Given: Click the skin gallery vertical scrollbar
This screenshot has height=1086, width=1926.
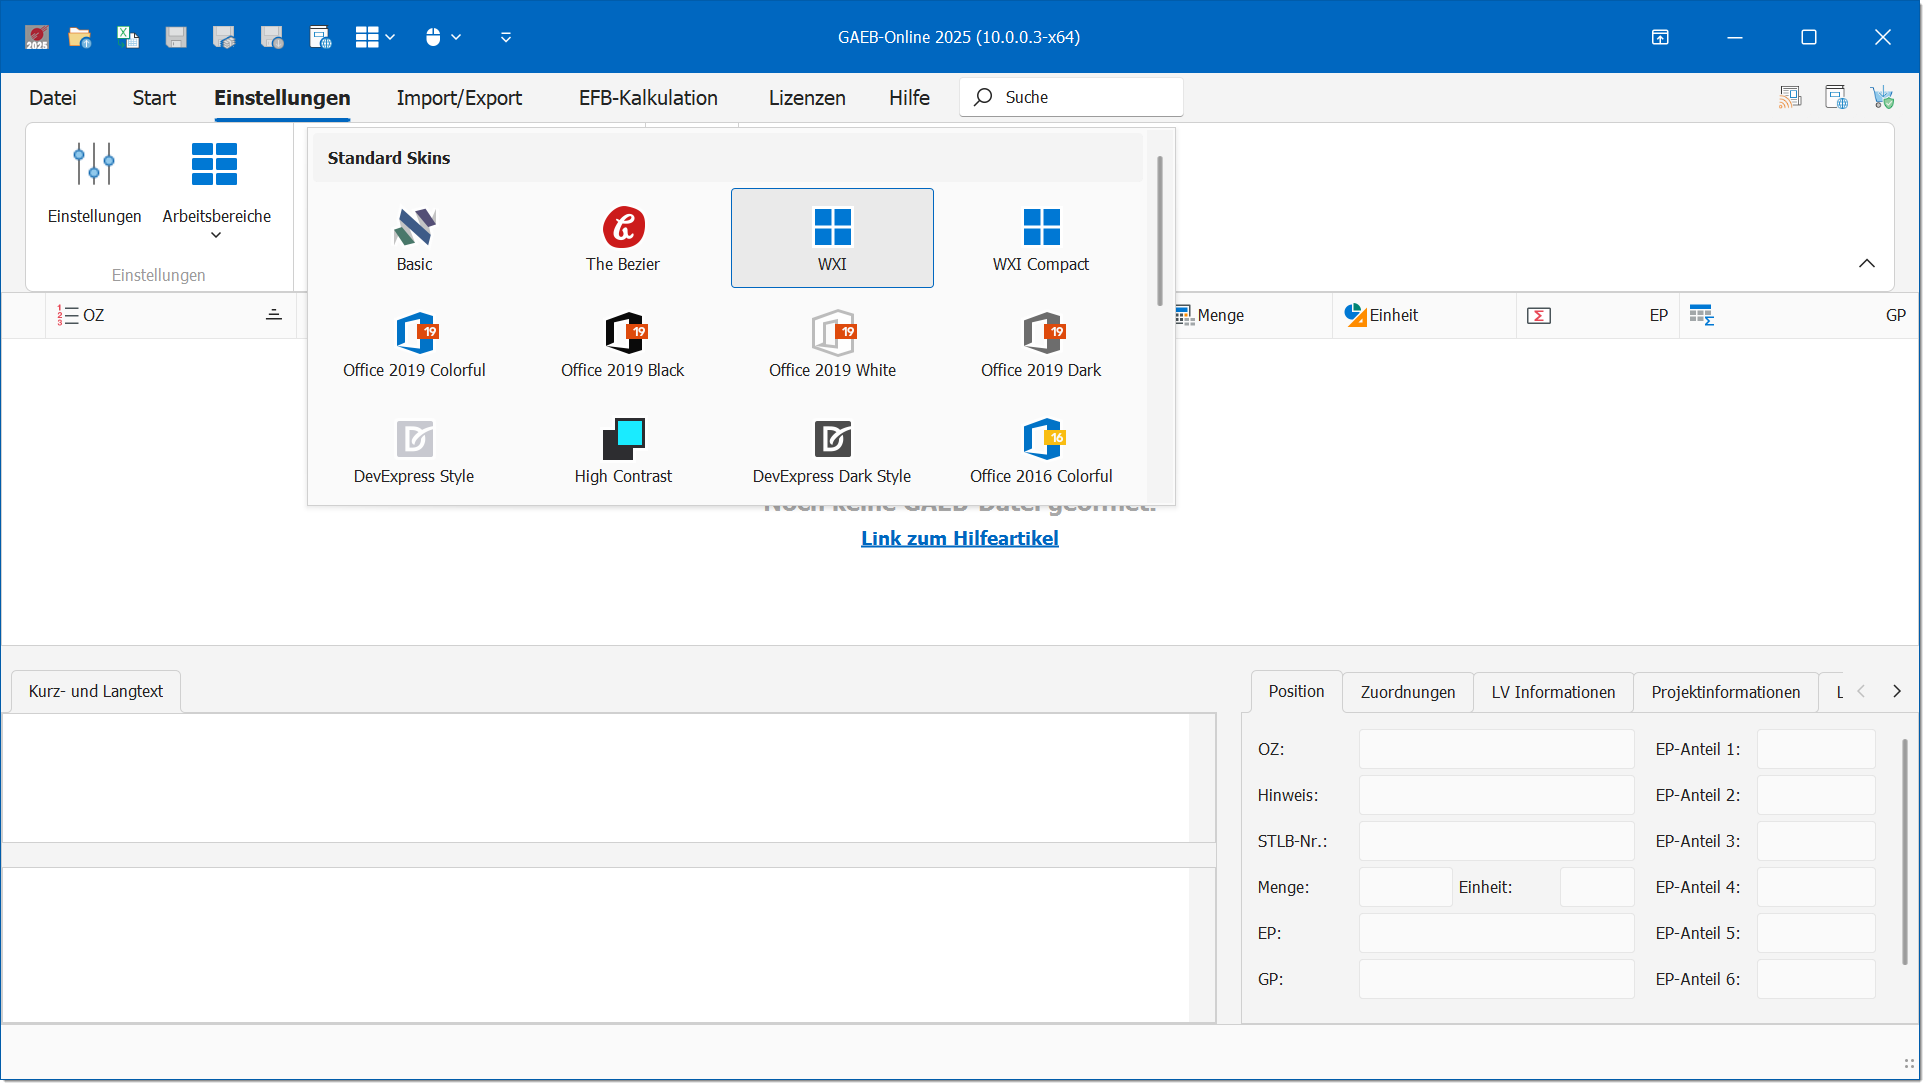Looking at the screenshot, I should (x=1159, y=230).
